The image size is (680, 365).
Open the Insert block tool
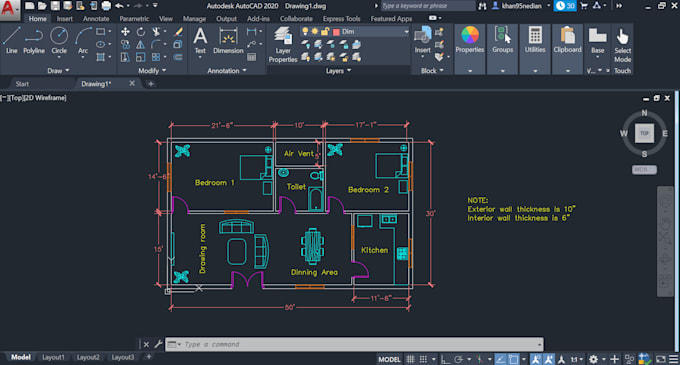422,40
